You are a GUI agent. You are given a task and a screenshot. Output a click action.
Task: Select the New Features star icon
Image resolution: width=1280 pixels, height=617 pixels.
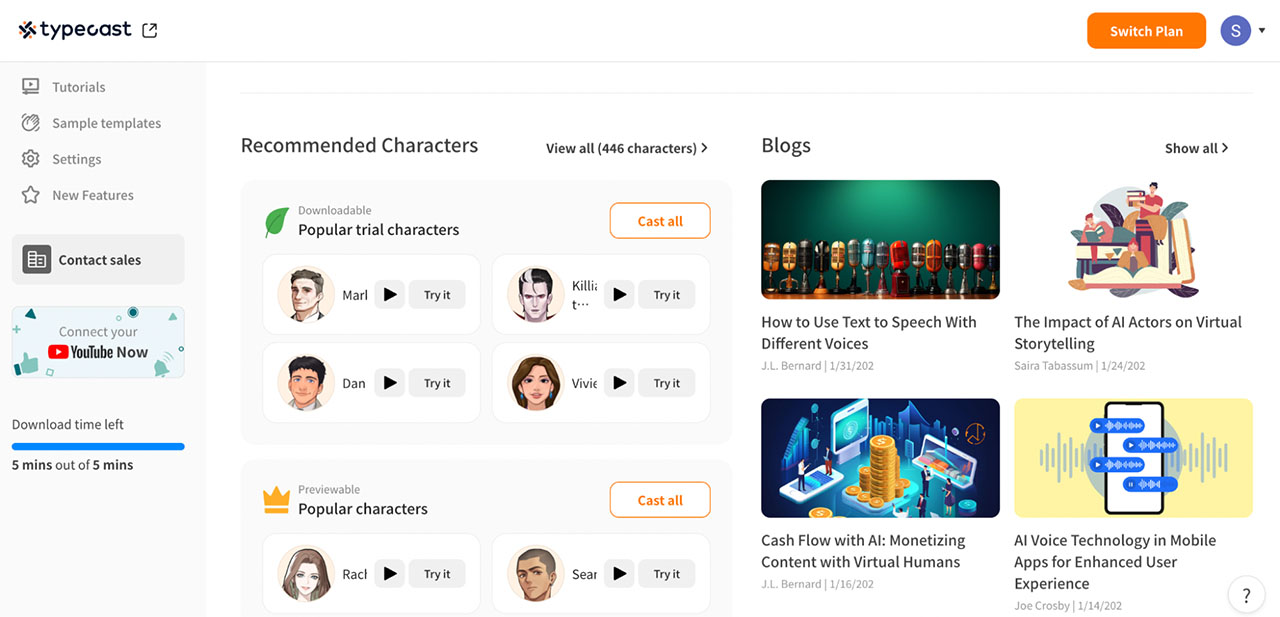(31, 194)
